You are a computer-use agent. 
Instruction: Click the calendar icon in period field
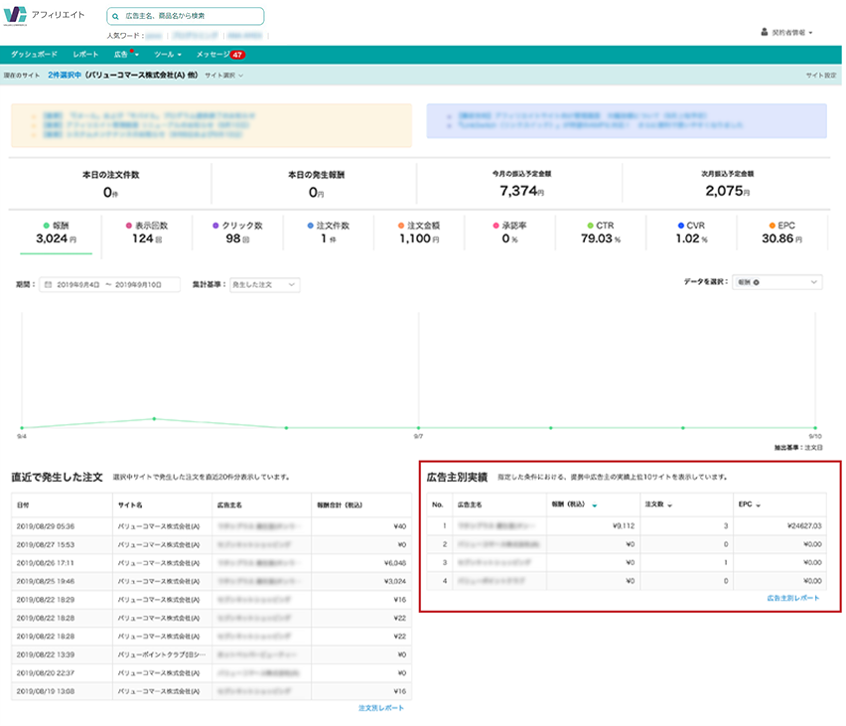48,285
